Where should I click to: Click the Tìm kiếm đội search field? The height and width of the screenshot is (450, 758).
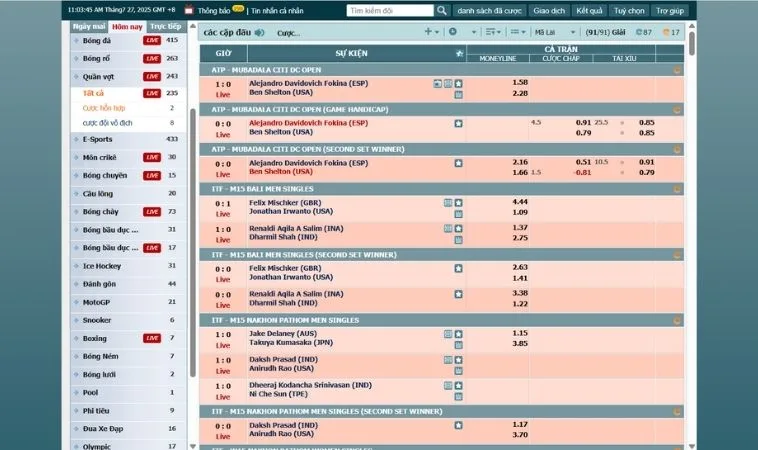point(389,10)
